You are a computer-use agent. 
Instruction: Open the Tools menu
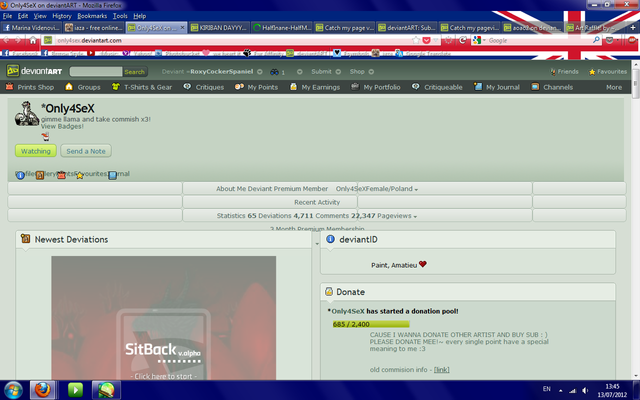[120, 16]
